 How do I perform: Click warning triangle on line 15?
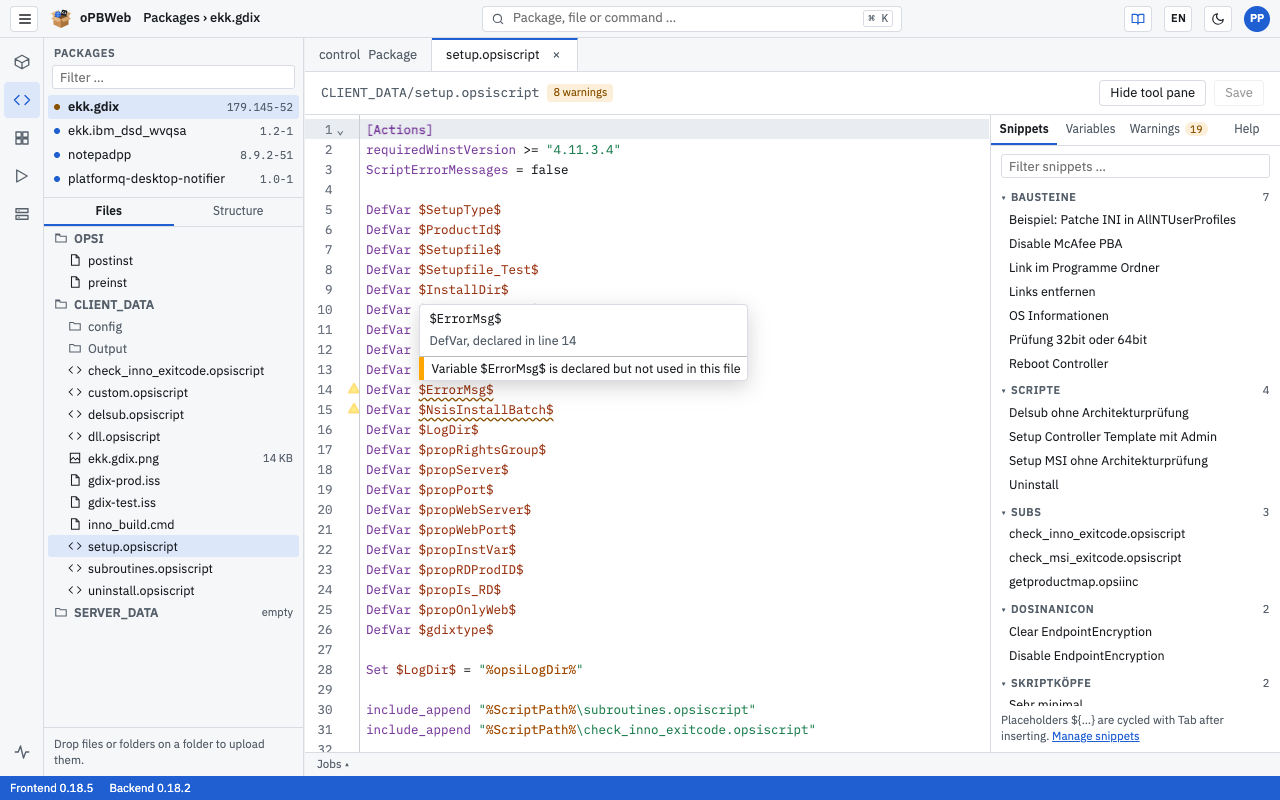click(x=353, y=409)
